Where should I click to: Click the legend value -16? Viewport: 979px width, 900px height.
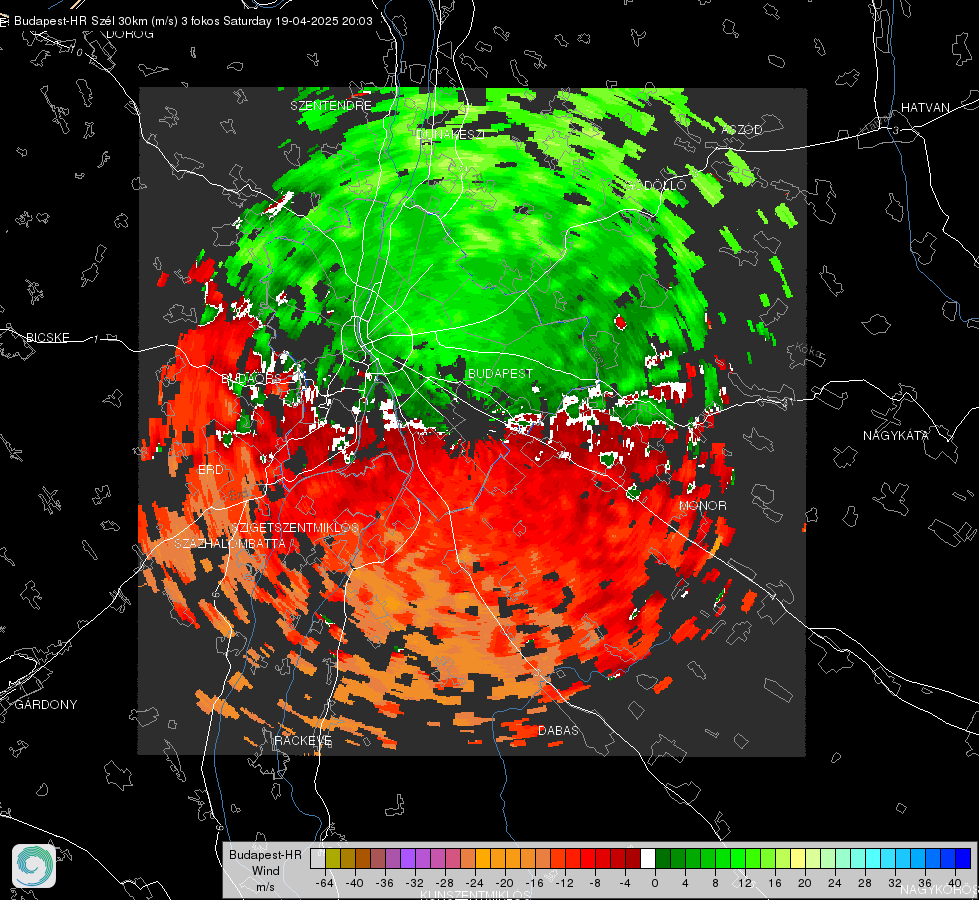(534, 883)
